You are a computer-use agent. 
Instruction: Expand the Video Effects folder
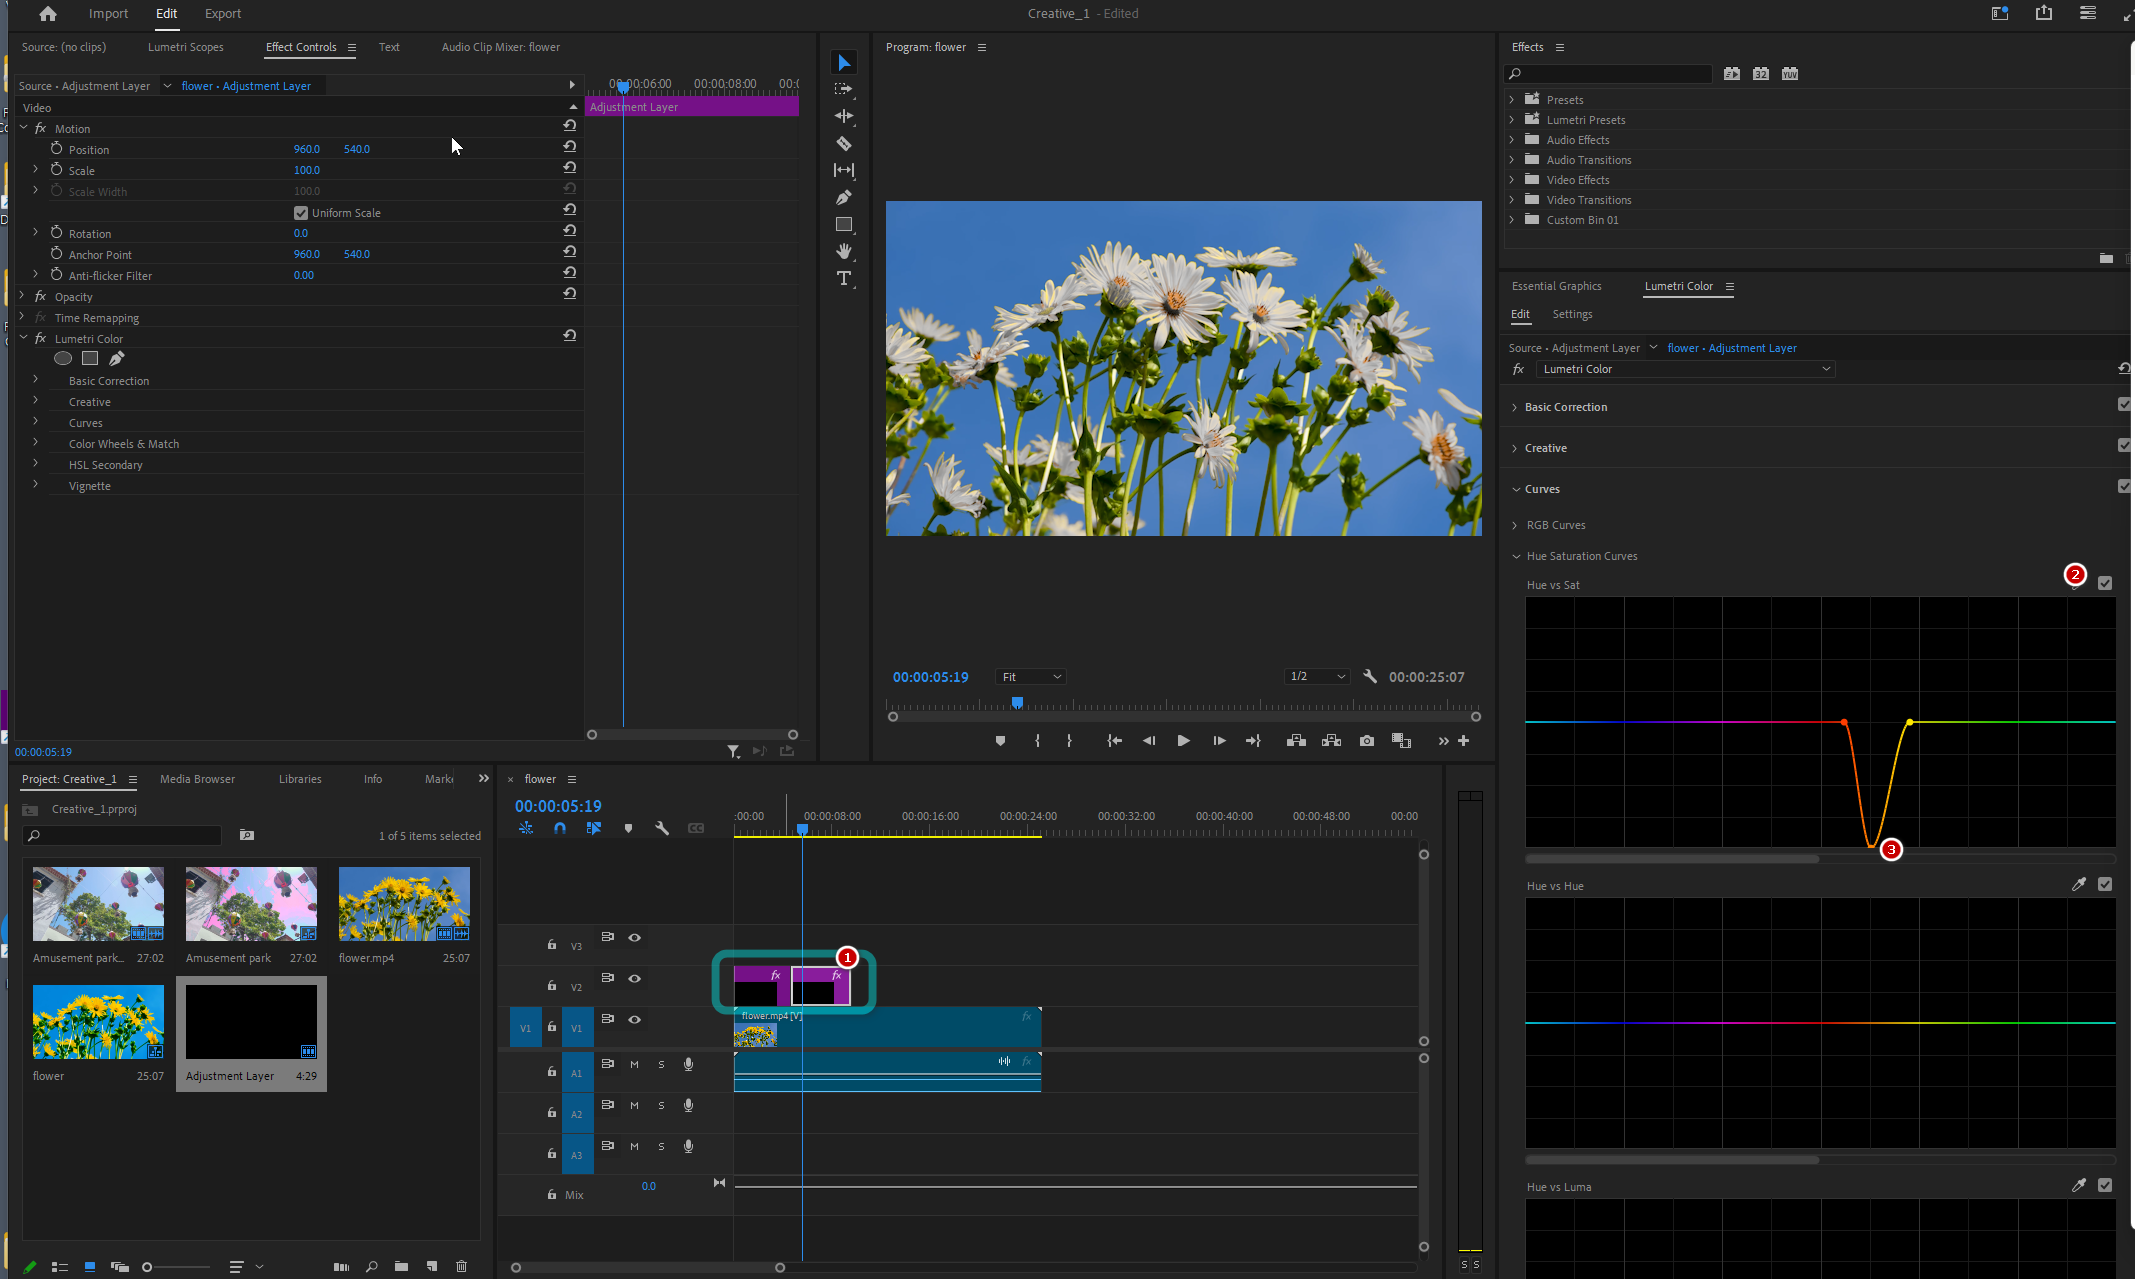pyautogui.click(x=1512, y=180)
